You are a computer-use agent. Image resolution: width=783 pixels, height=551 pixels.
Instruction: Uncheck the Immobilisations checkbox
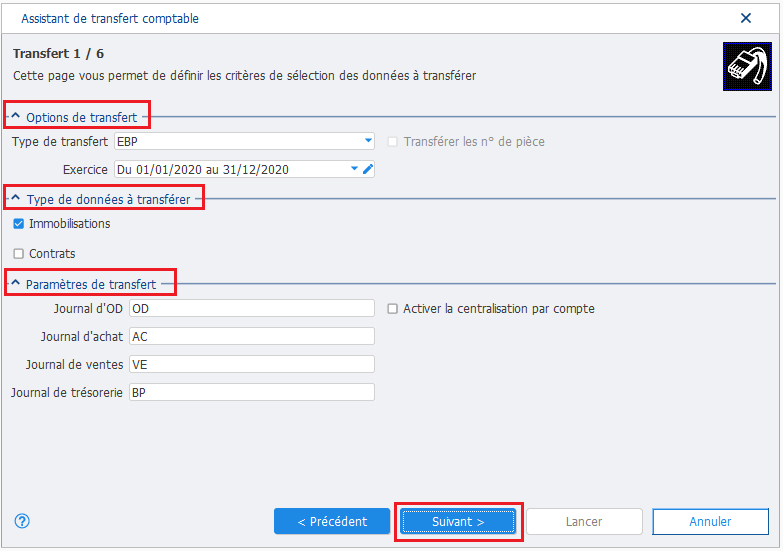coord(18,224)
